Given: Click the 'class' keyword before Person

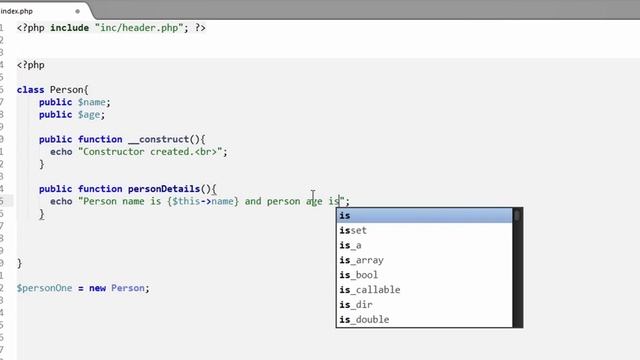Looking at the screenshot, I should click(30, 90).
